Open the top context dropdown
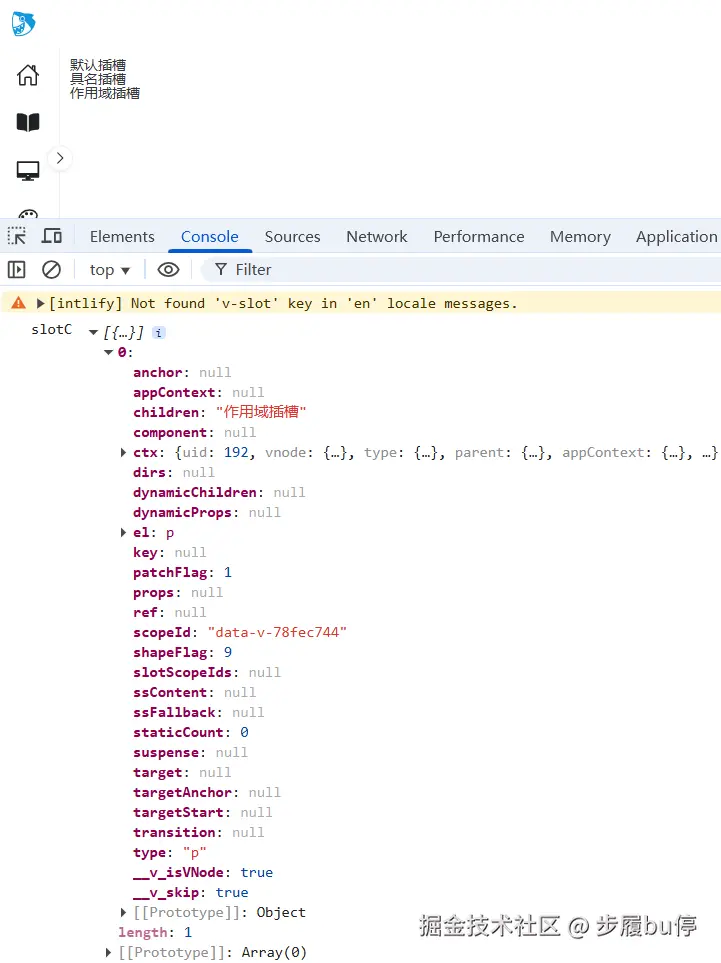The image size is (721, 963). click(x=109, y=270)
